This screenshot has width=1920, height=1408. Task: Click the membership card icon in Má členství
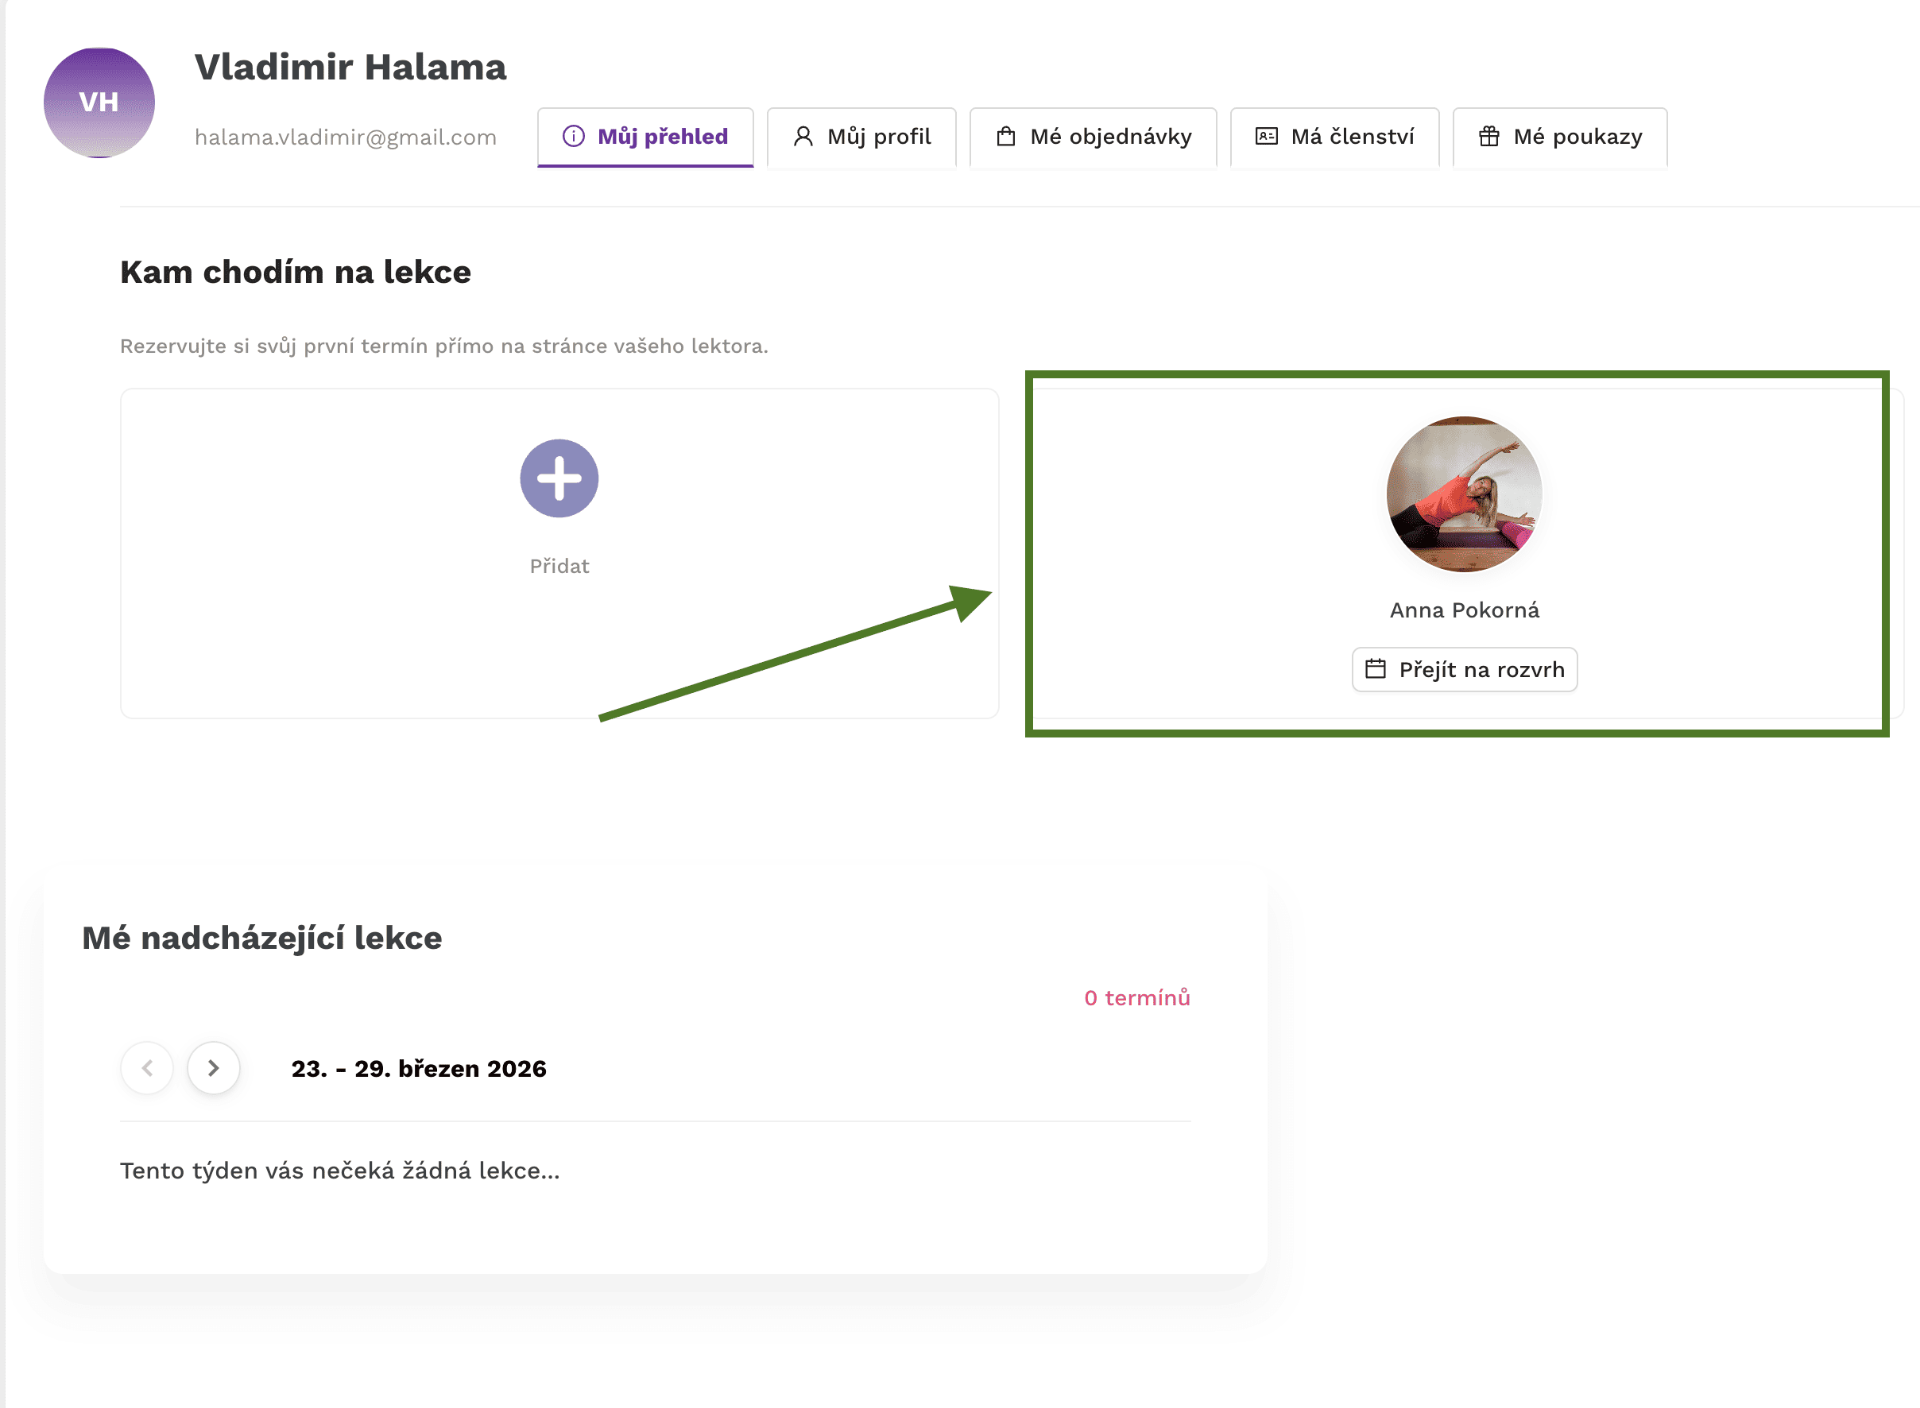1266,136
